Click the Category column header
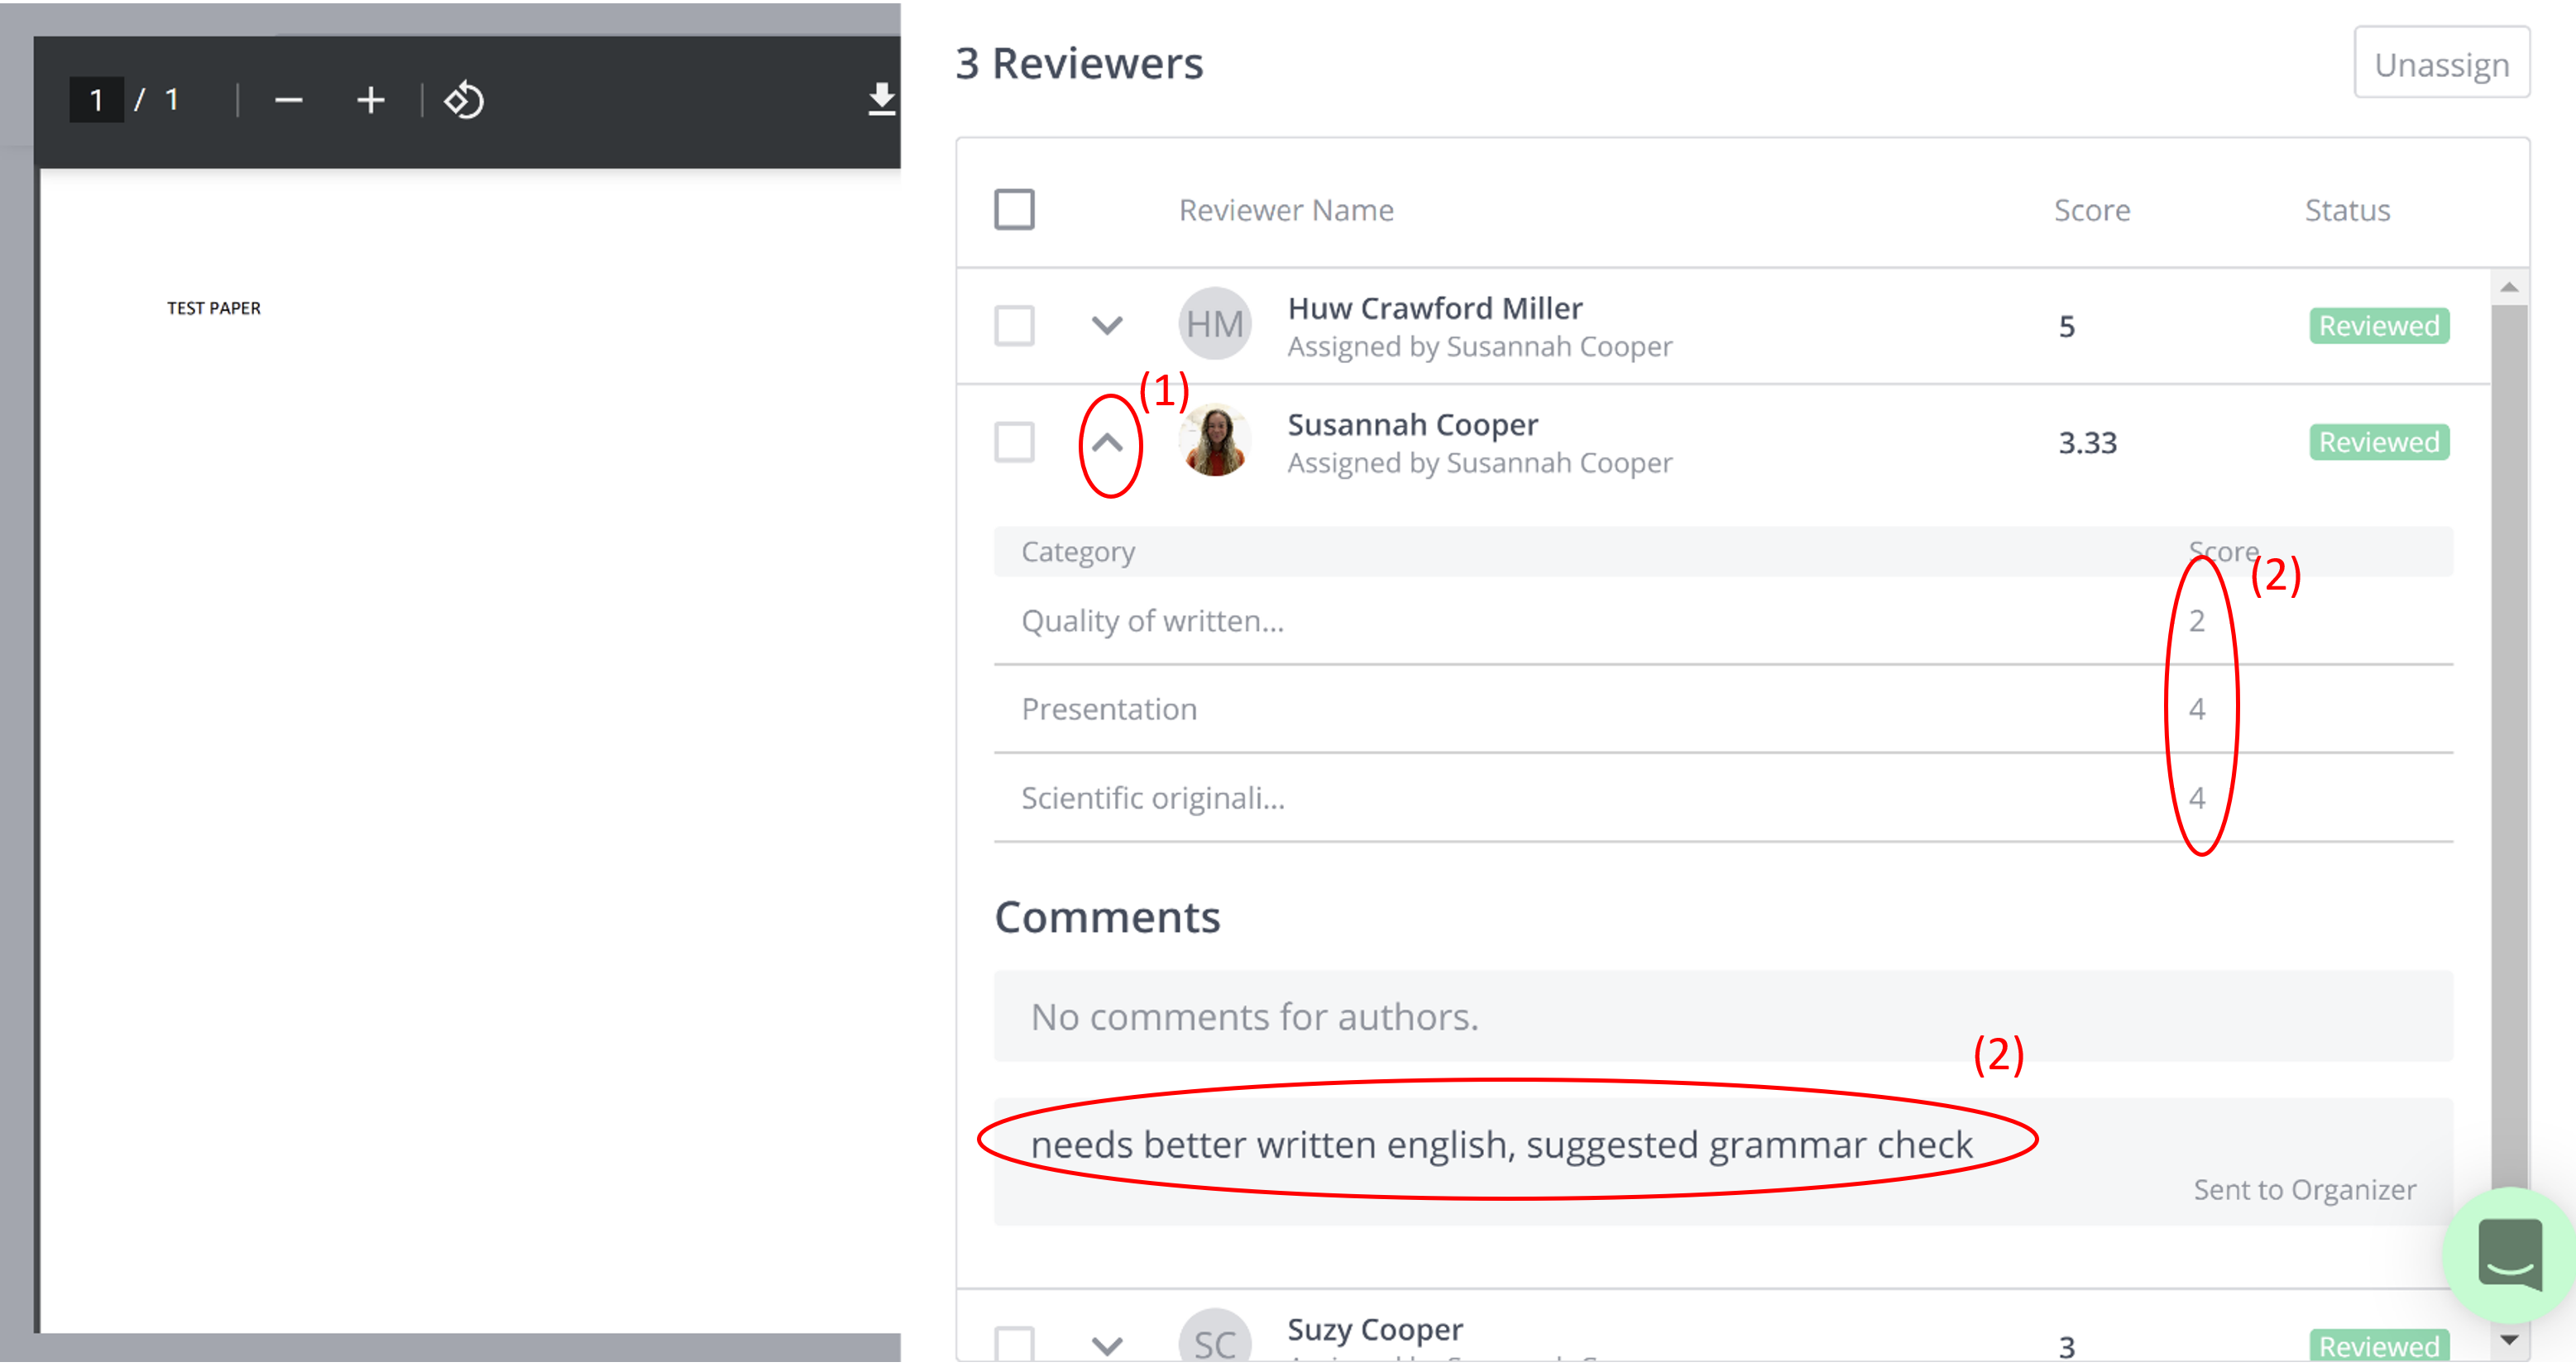 tap(1078, 552)
